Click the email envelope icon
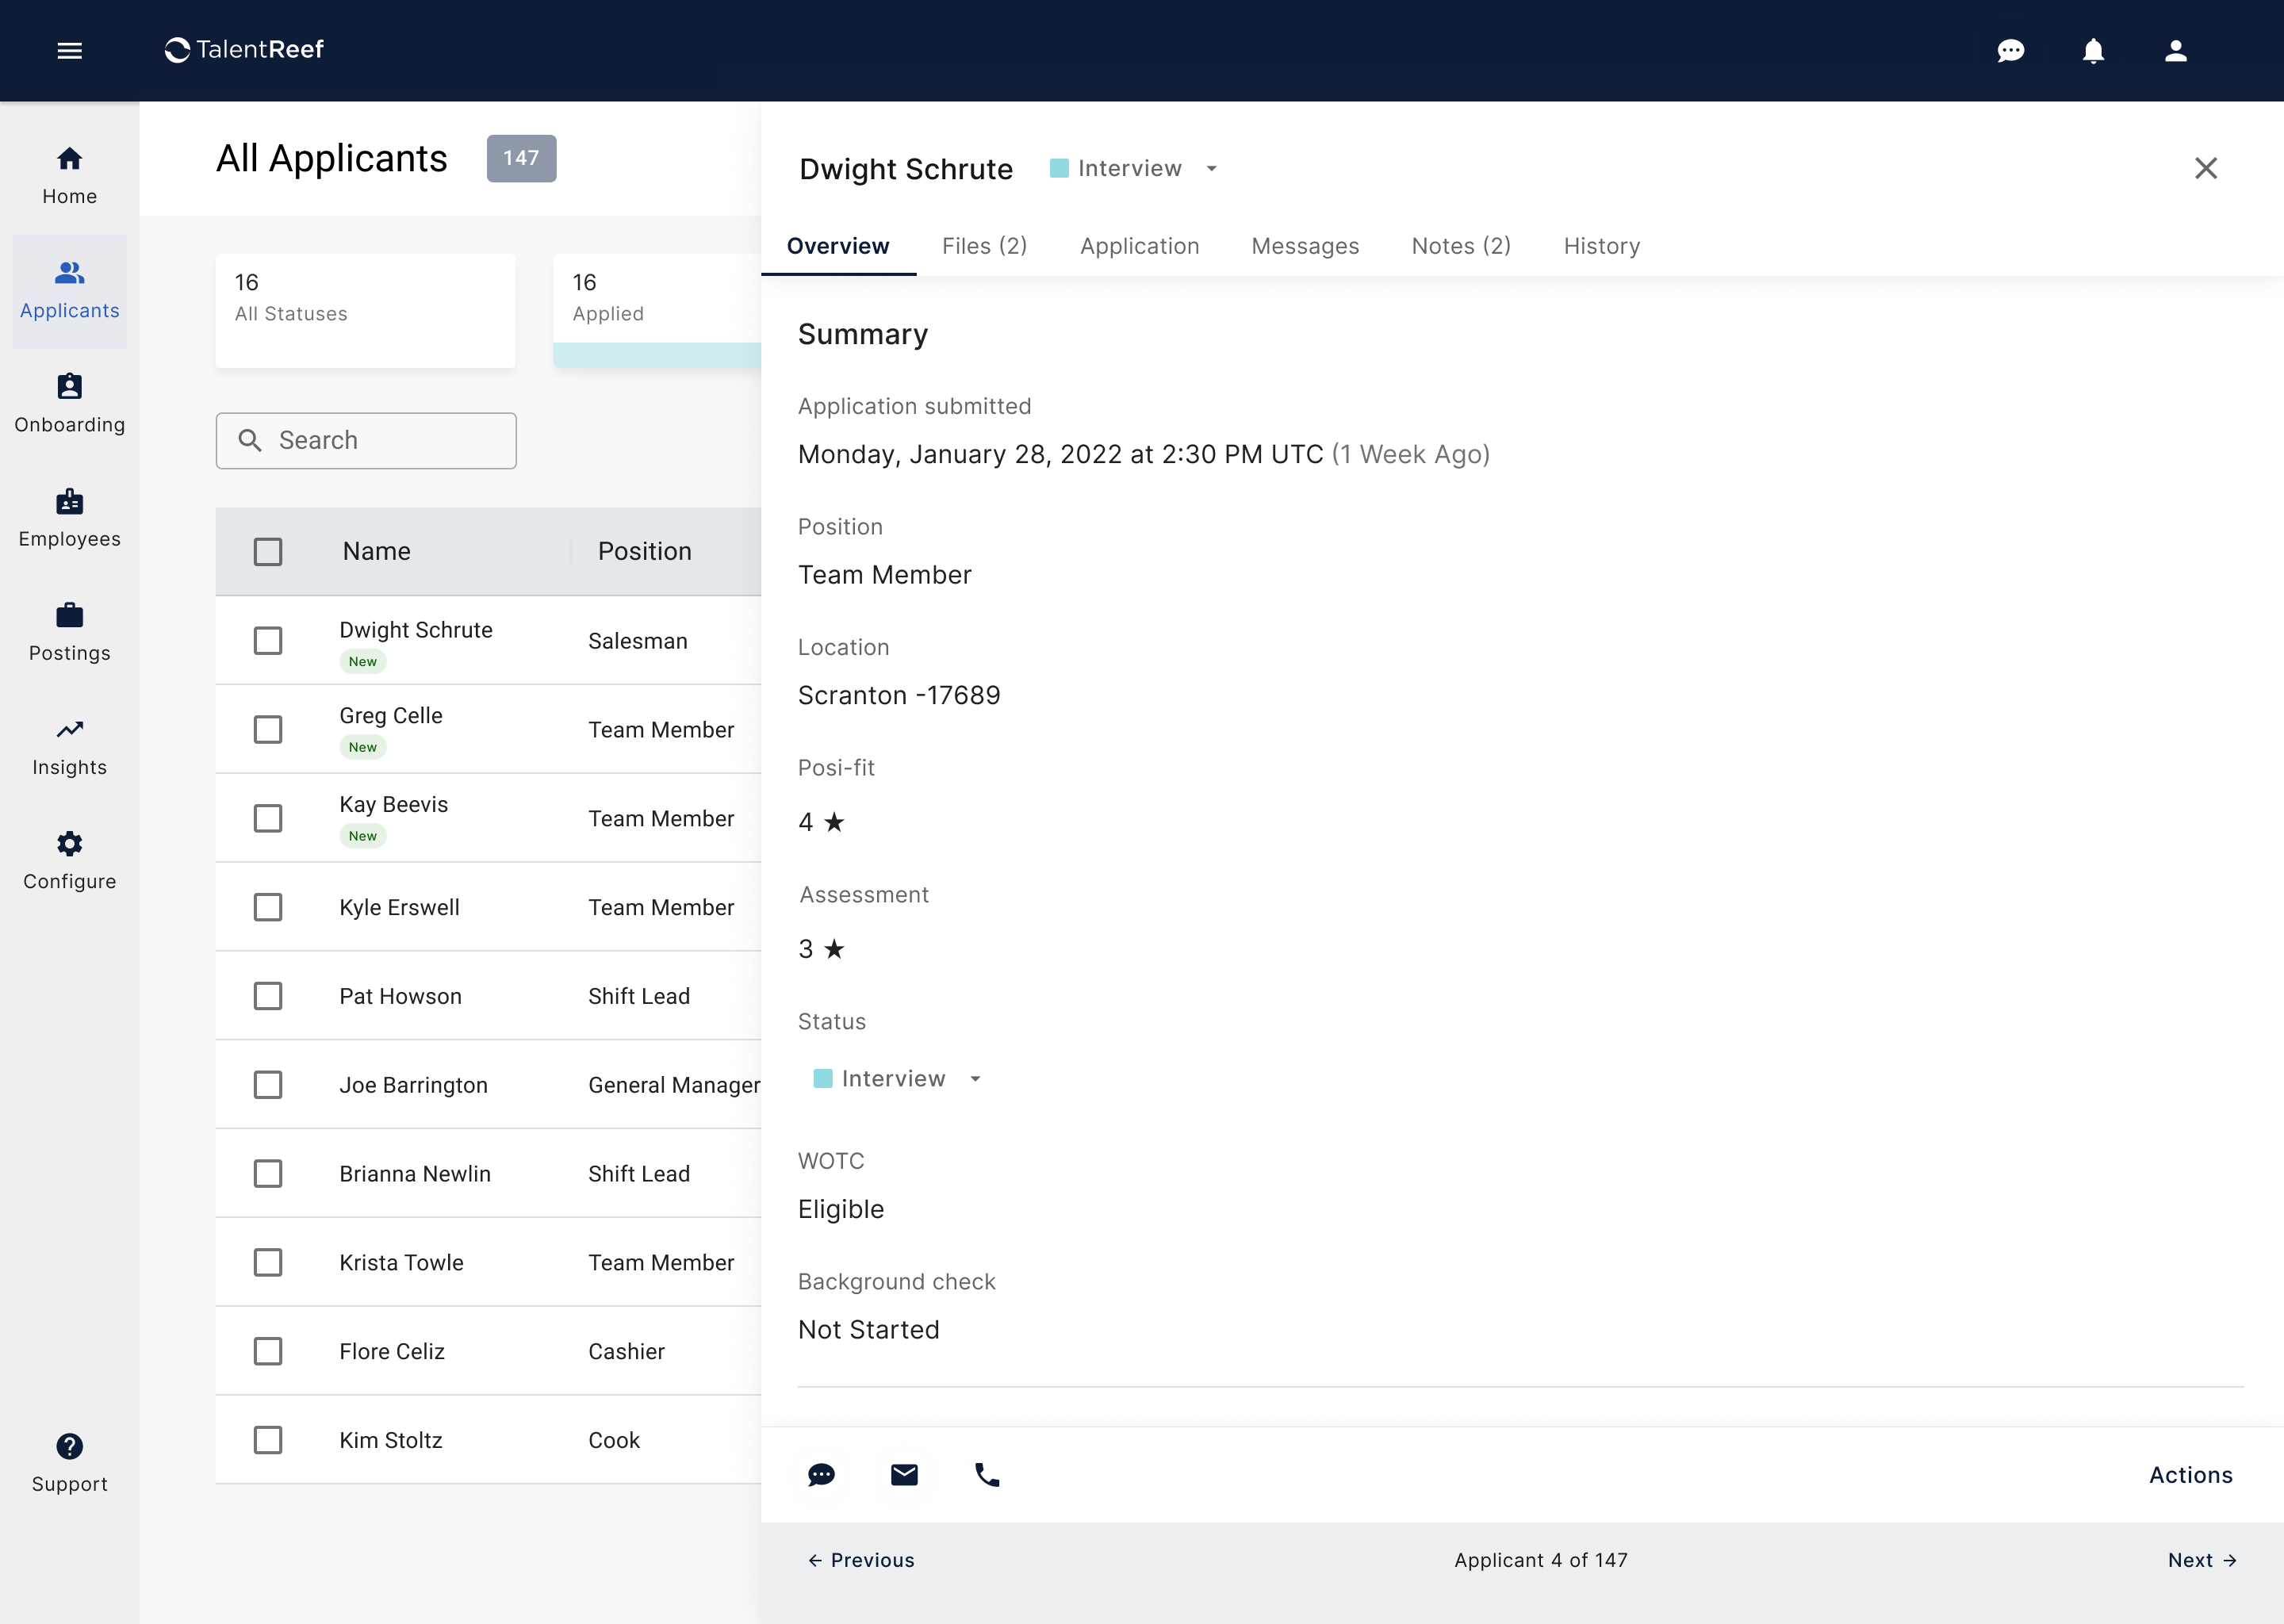Screen dimensions: 2284x1624 click(904, 1475)
